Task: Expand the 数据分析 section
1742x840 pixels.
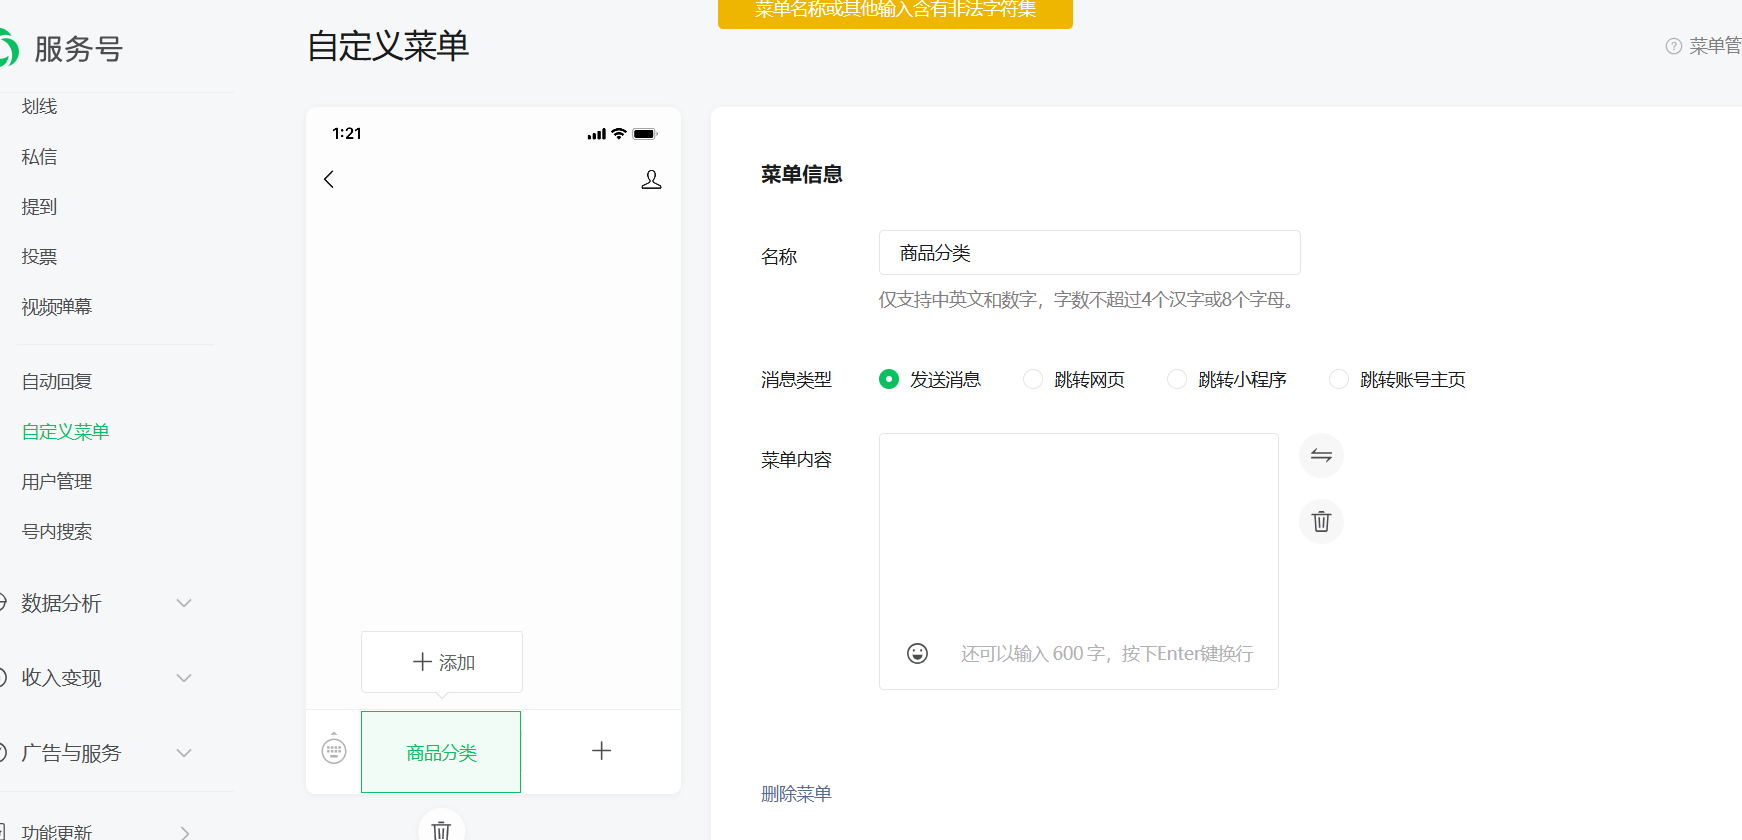Action: [184, 603]
